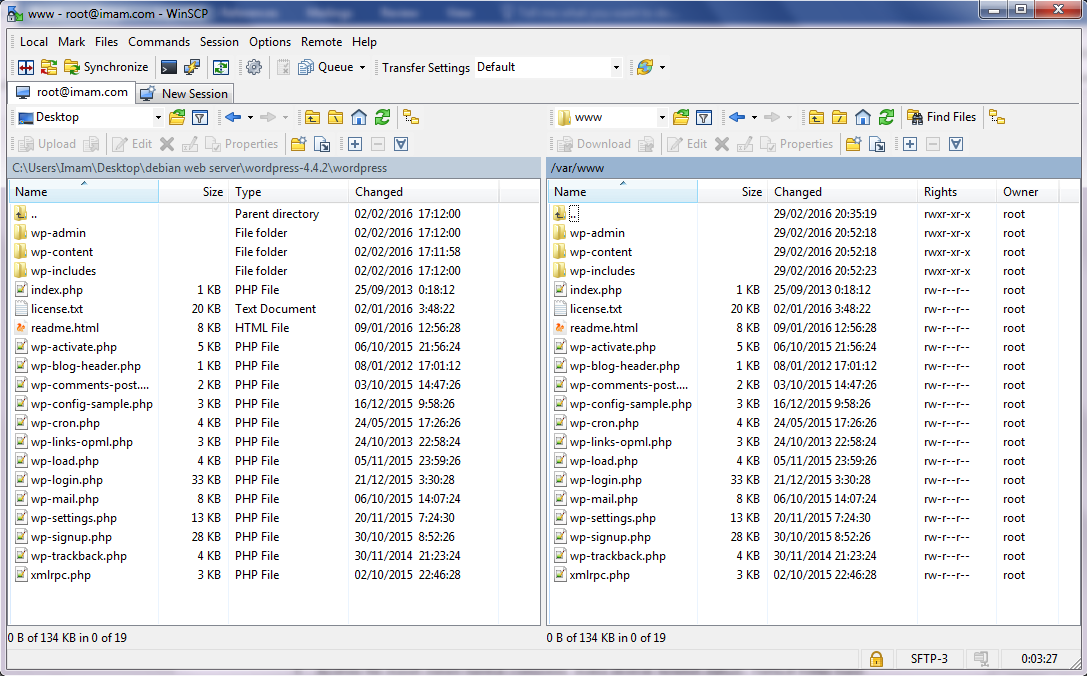
Task: Click the Synchronize button in the toolbar
Action: 106,67
